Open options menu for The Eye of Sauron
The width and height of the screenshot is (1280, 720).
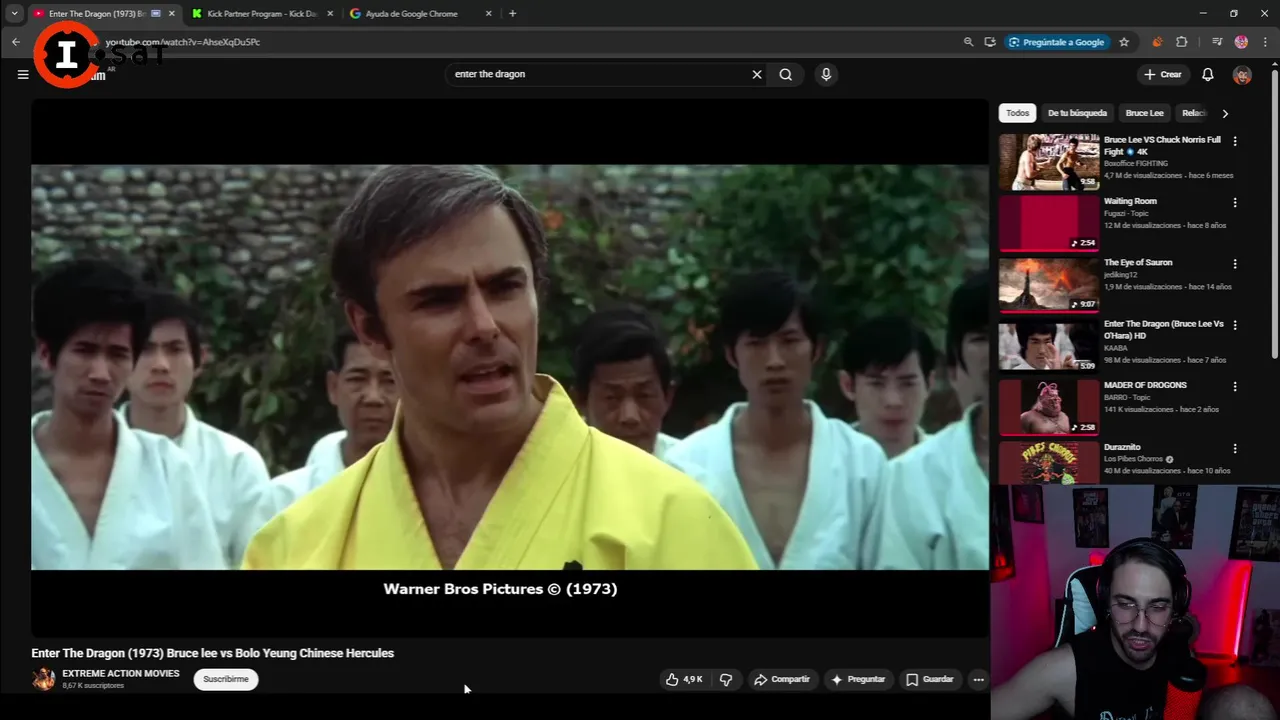(1235, 264)
